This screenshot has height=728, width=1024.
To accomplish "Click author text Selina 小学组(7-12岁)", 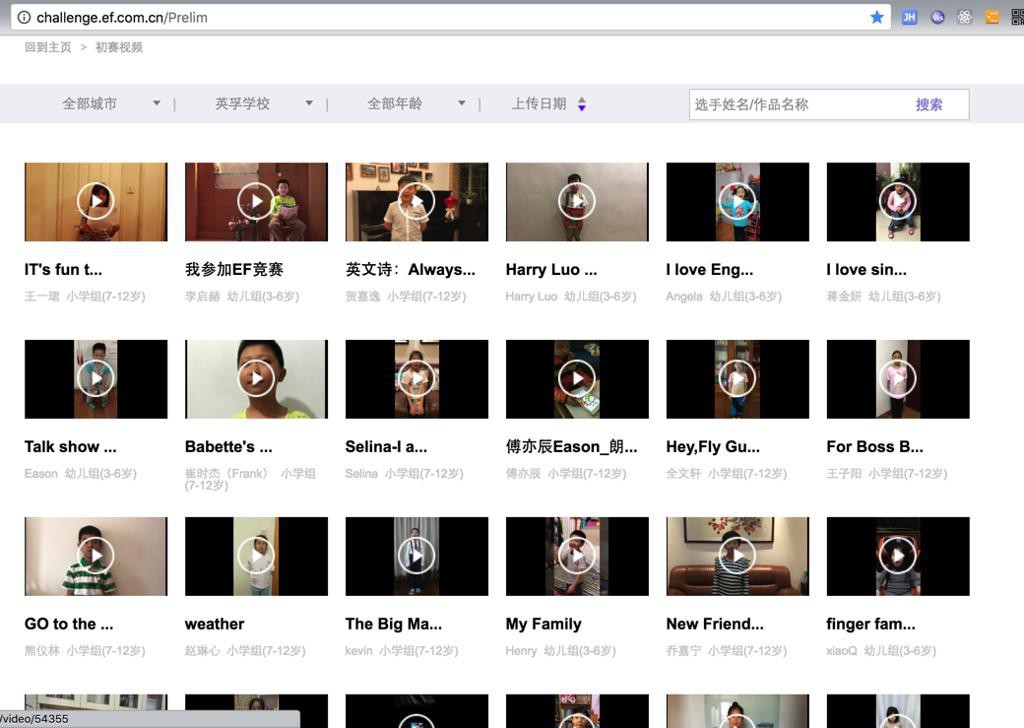I will pyautogui.click(x=404, y=473).
